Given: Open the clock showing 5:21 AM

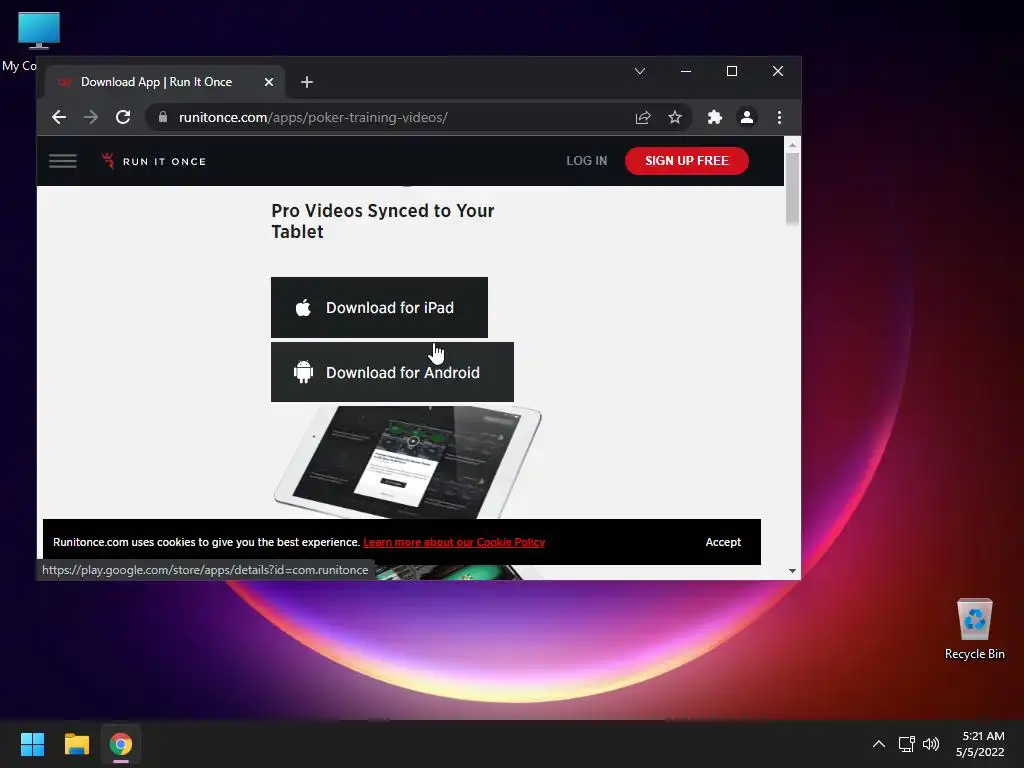Looking at the screenshot, I should tap(980, 744).
